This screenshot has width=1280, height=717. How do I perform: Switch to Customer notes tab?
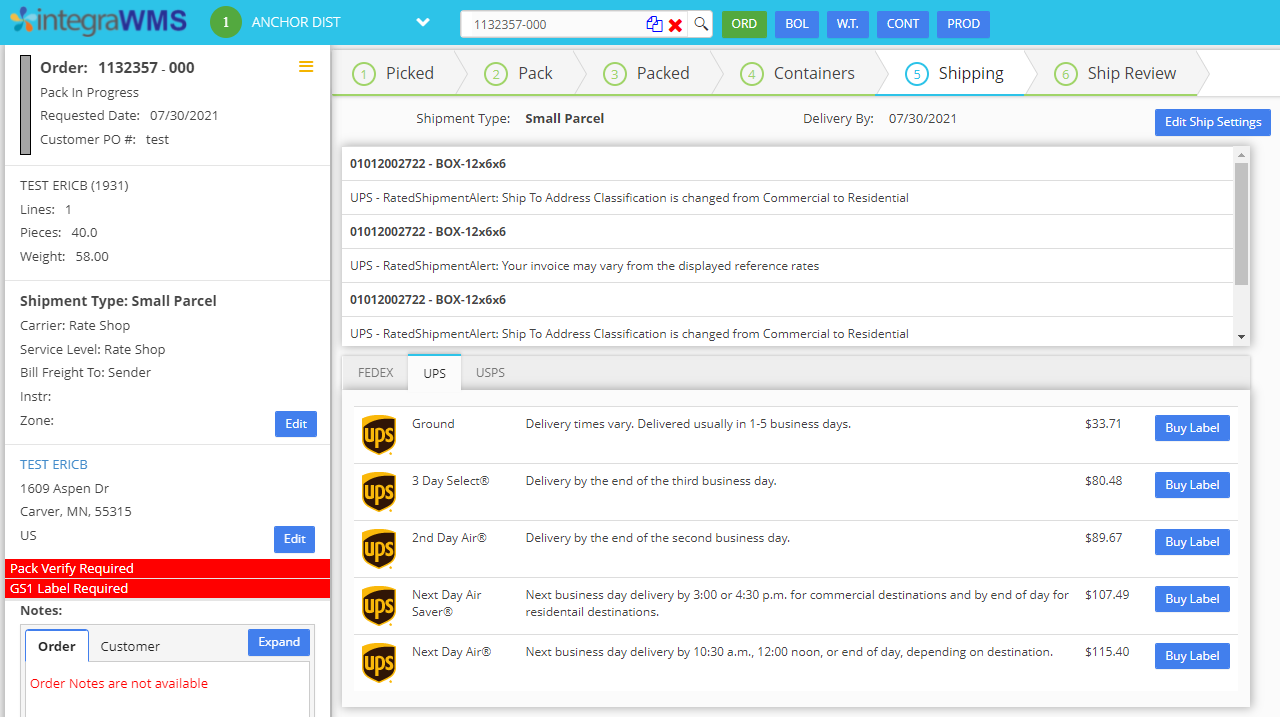pyautogui.click(x=130, y=646)
